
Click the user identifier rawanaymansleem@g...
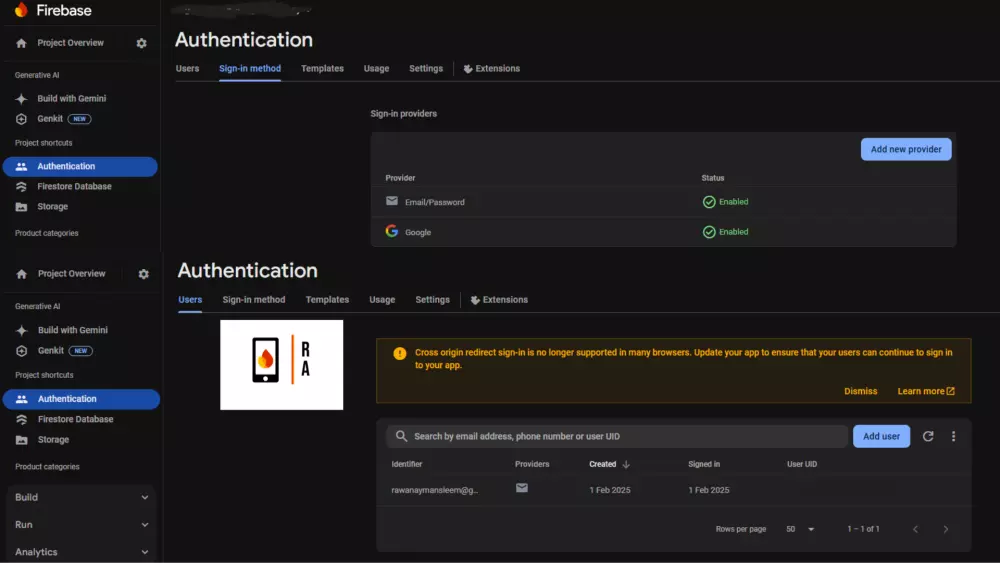click(x=434, y=490)
